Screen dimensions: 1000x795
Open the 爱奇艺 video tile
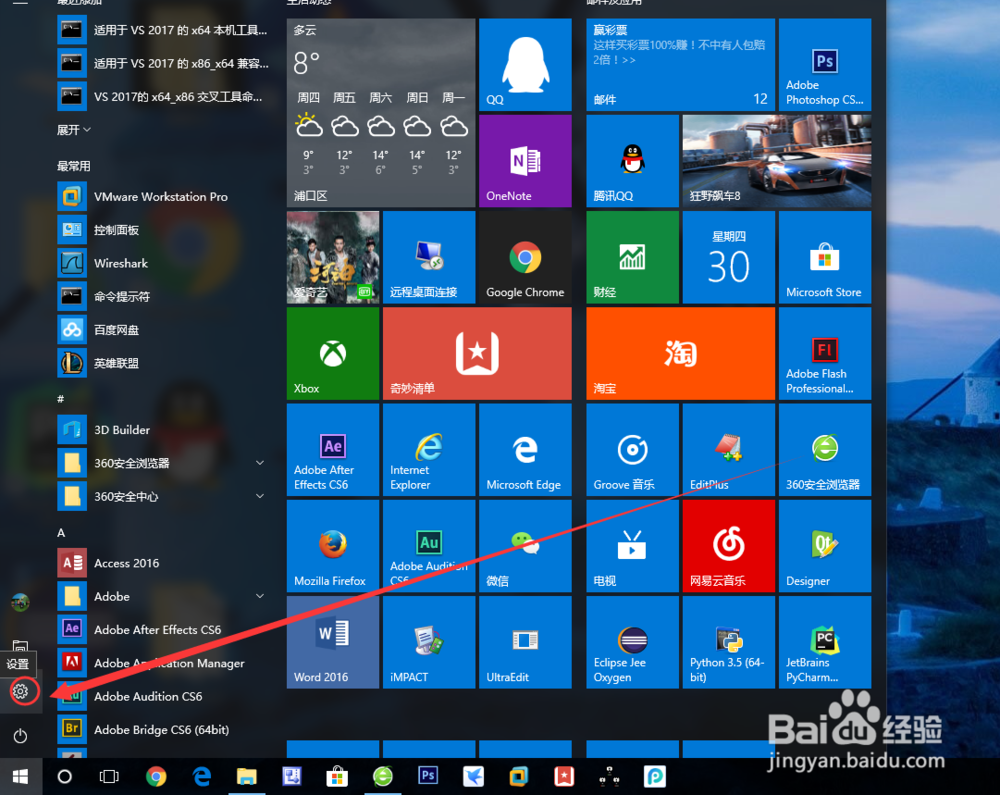332,257
